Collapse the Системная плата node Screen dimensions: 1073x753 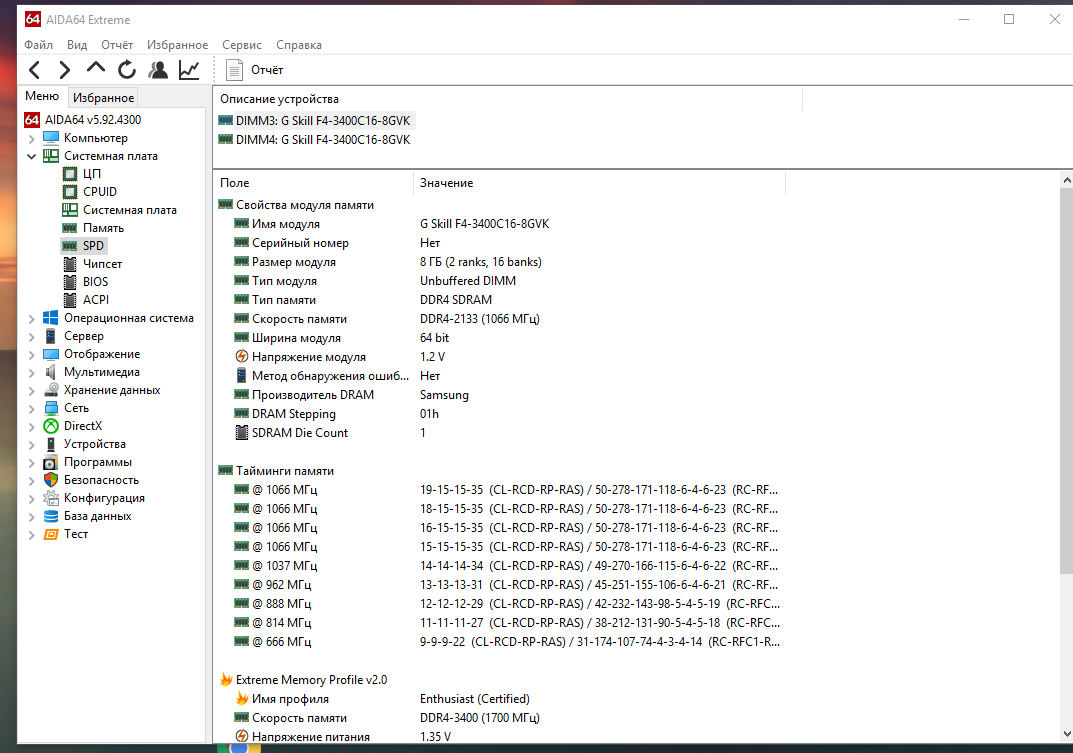click(32, 156)
